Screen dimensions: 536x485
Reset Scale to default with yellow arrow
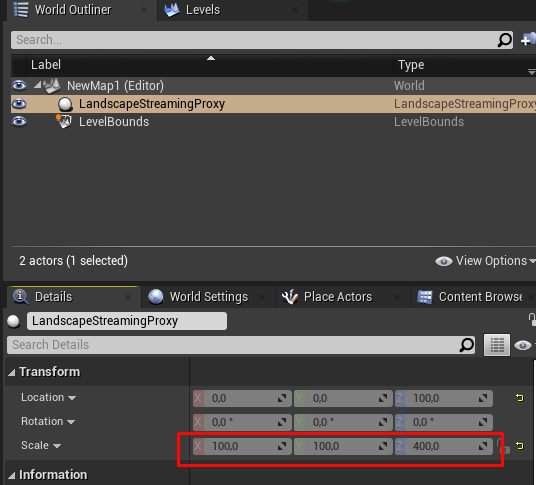[x=520, y=446]
